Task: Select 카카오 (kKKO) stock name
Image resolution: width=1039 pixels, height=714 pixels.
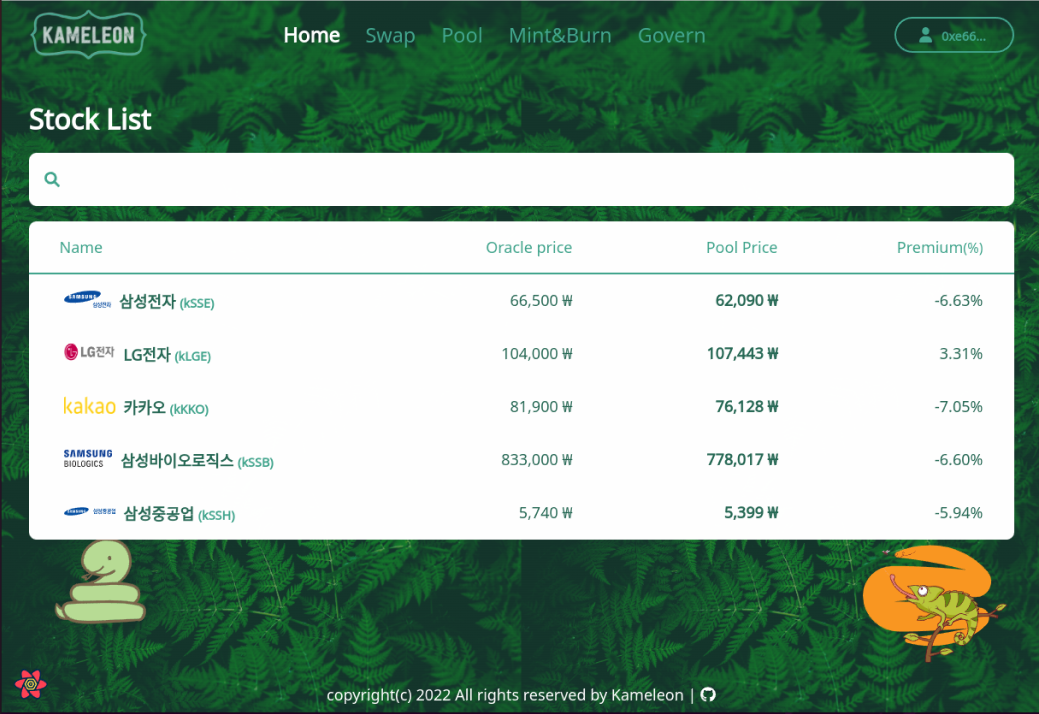Action: [x=166, y=408]
